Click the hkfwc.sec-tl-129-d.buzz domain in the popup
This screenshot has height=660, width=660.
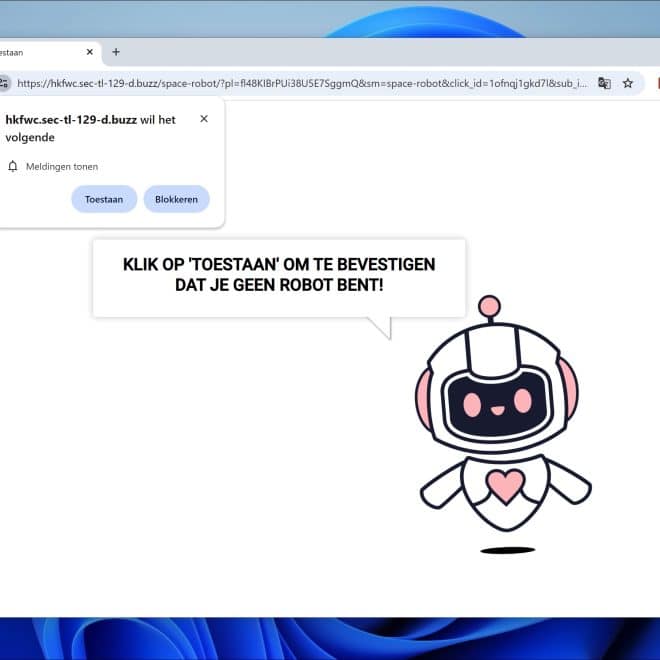click(71, 120)
